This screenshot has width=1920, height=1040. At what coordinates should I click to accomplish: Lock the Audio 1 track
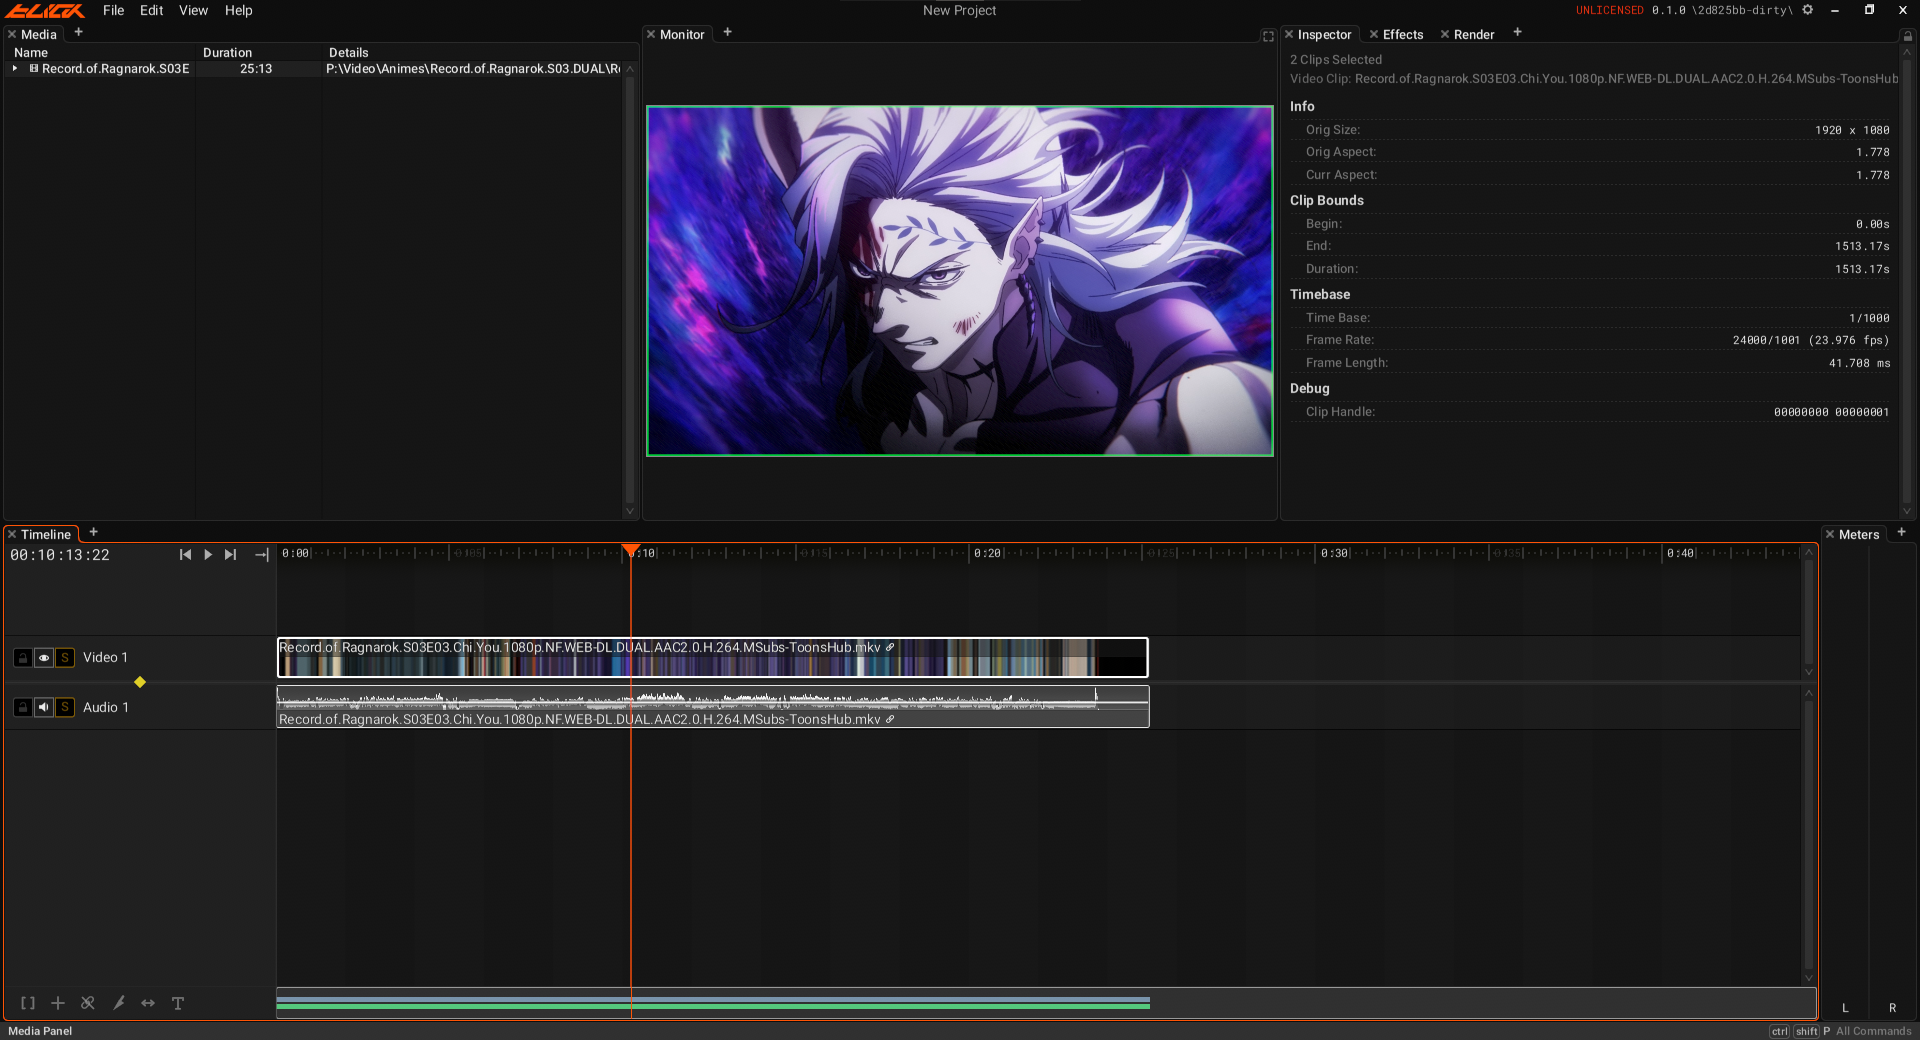[x=22, y=707]
